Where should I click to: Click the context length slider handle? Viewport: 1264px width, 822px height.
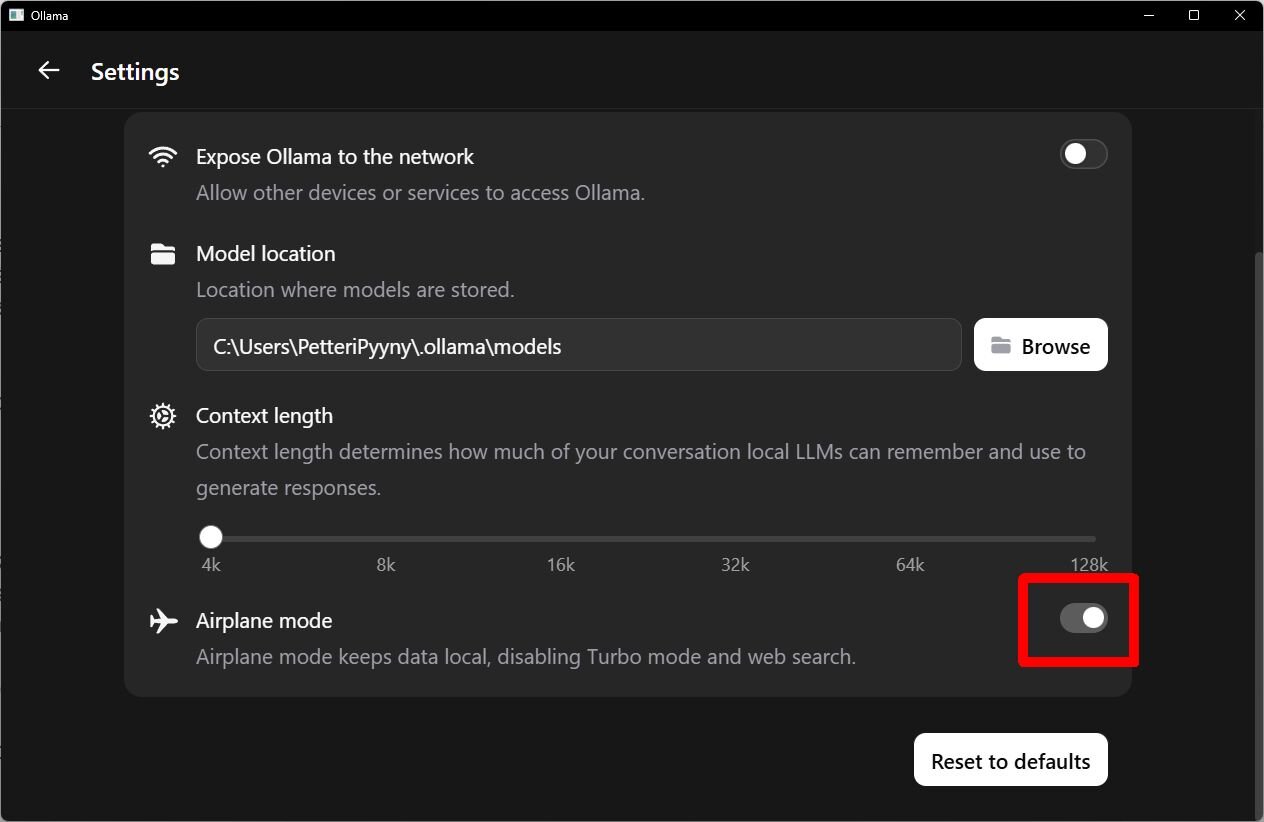210,538
